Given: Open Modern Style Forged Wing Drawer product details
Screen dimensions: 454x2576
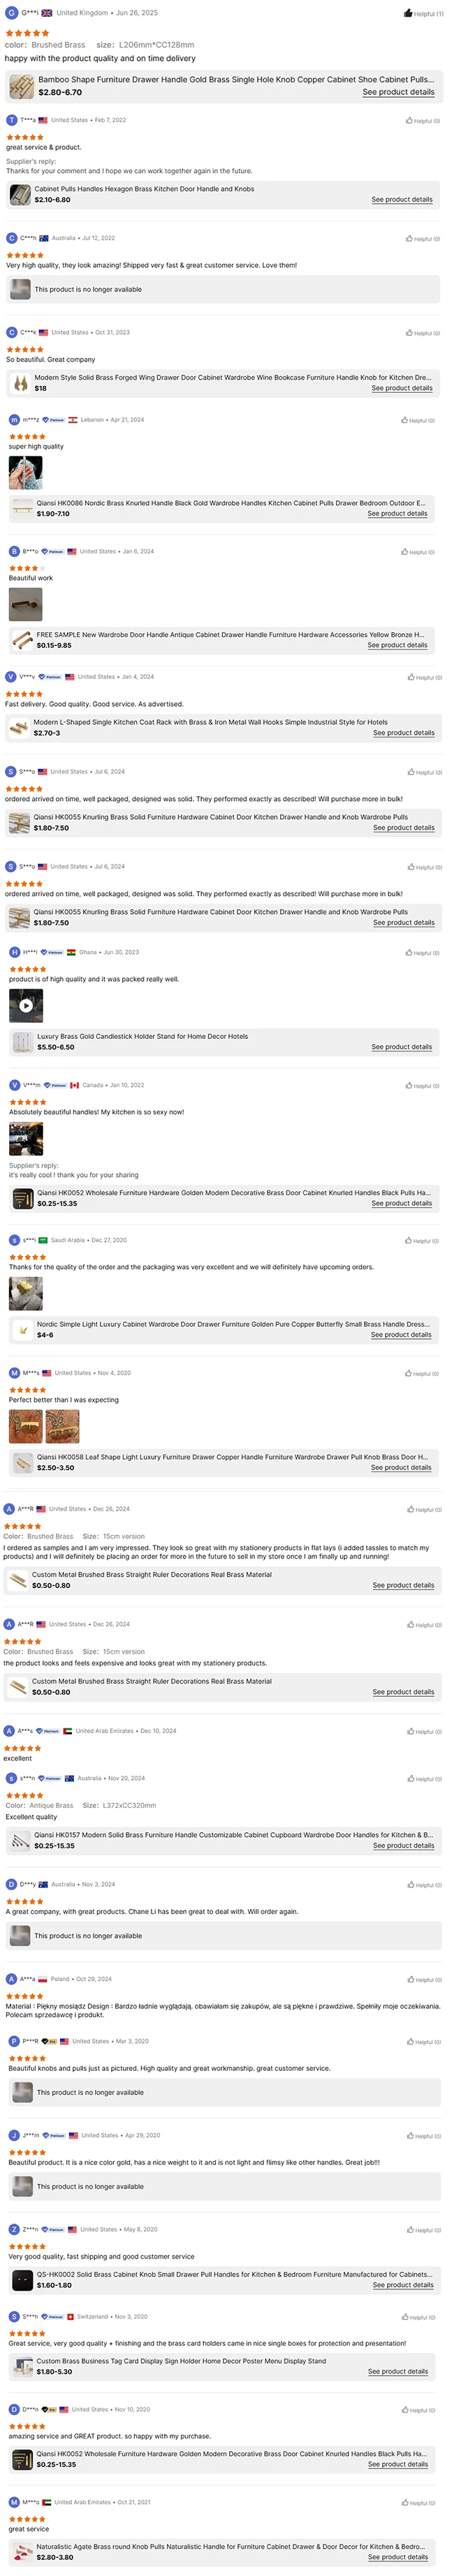Looking at the screenshot, I should (x=402, y=388).
